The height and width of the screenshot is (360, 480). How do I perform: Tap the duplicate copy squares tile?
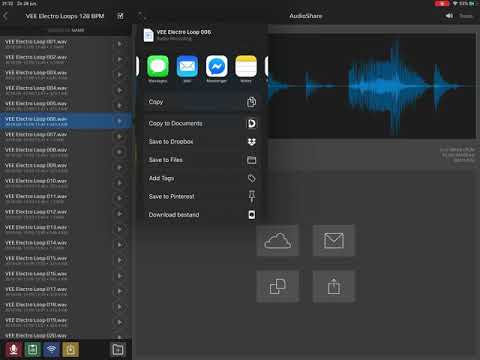point(277,286)
